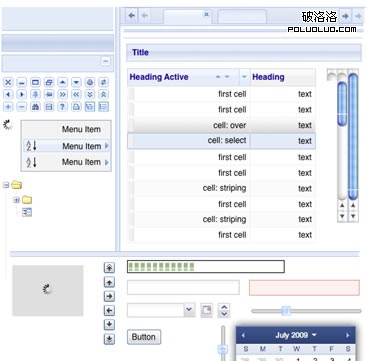Click the binoculars search icon

(x=35, y=107)
